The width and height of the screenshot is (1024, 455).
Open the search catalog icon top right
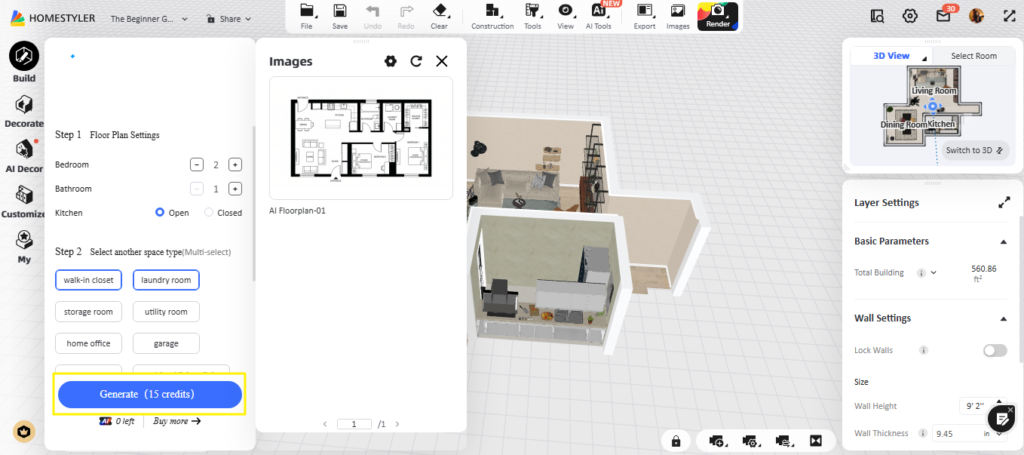click(878, 16)
